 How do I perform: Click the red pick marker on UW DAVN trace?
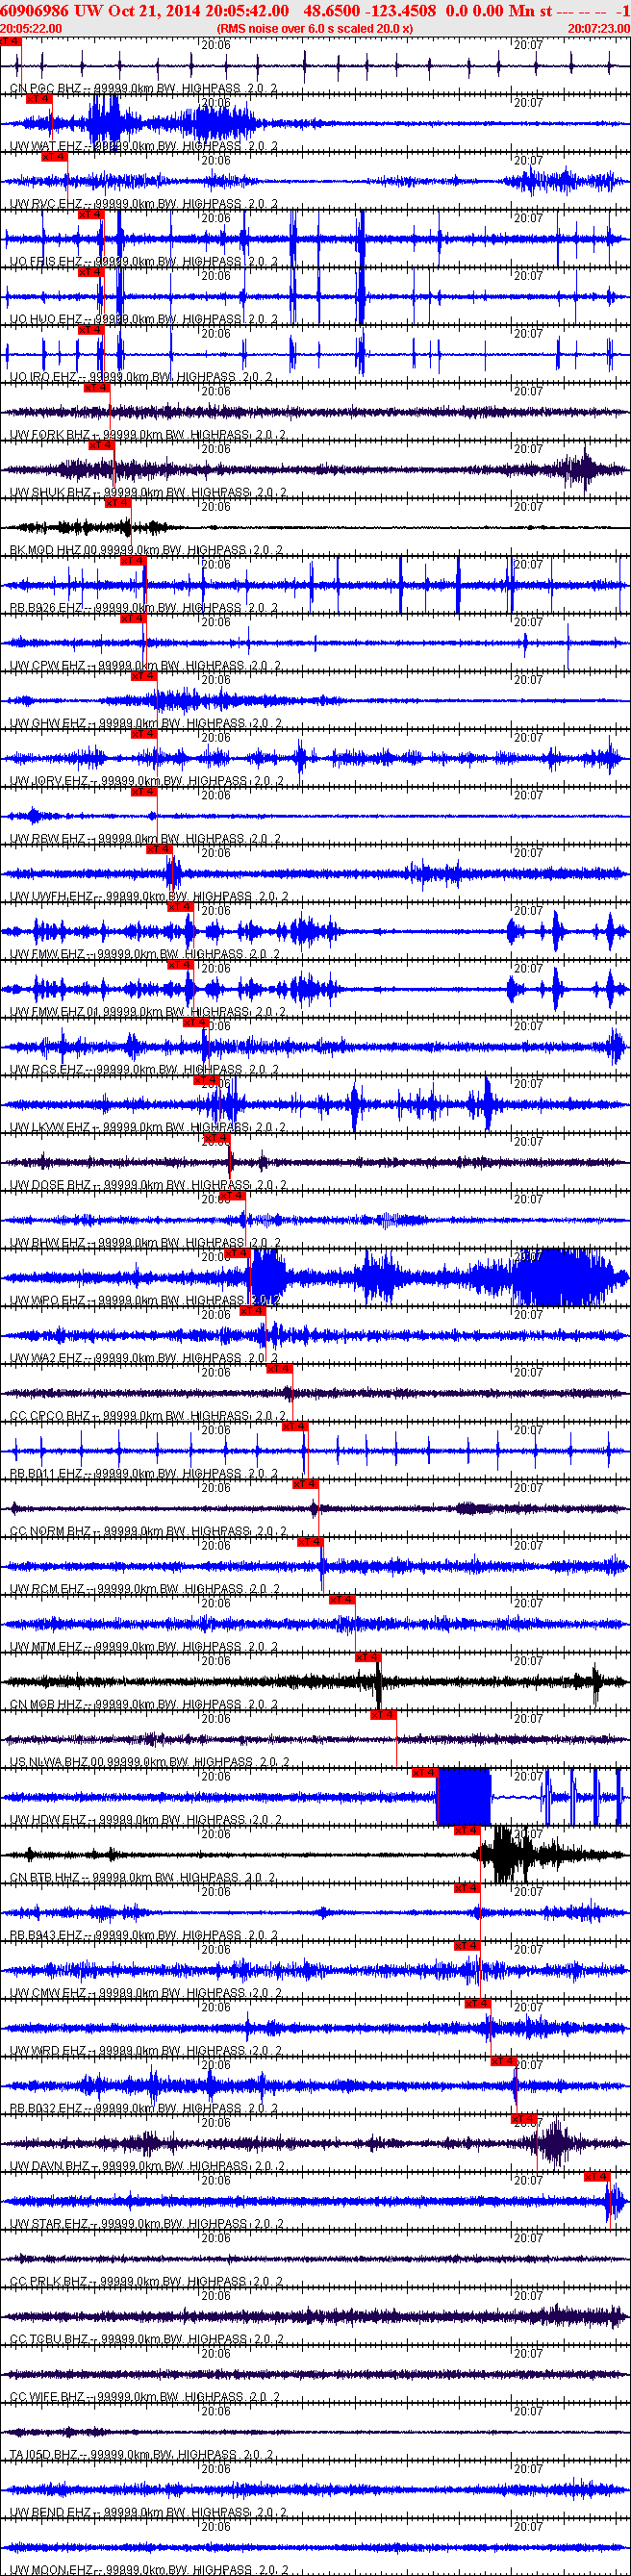[524, 2119]
